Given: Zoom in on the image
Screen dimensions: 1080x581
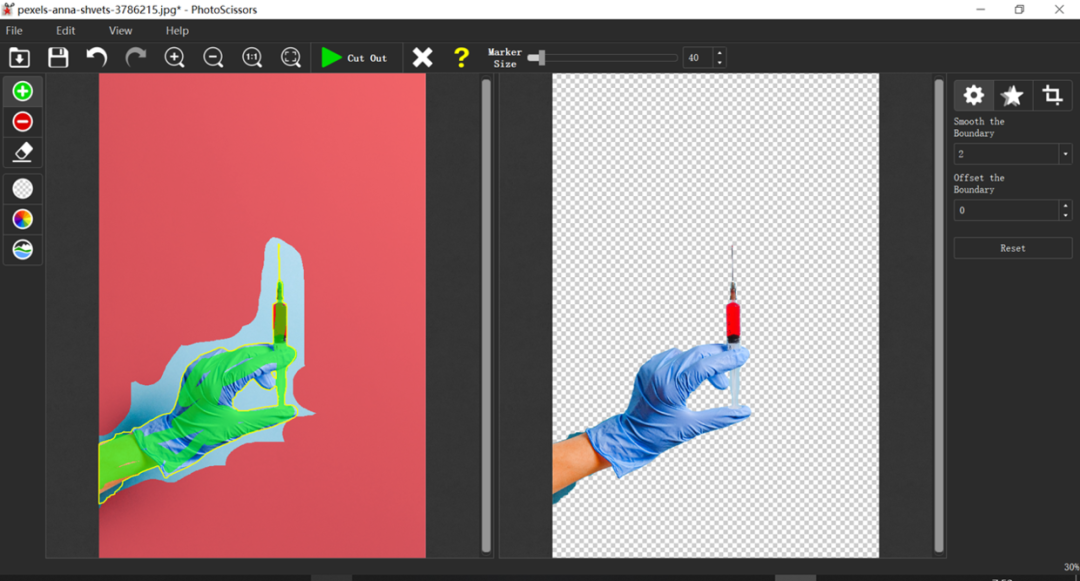Looking at the screenshot, I should 174,58.
